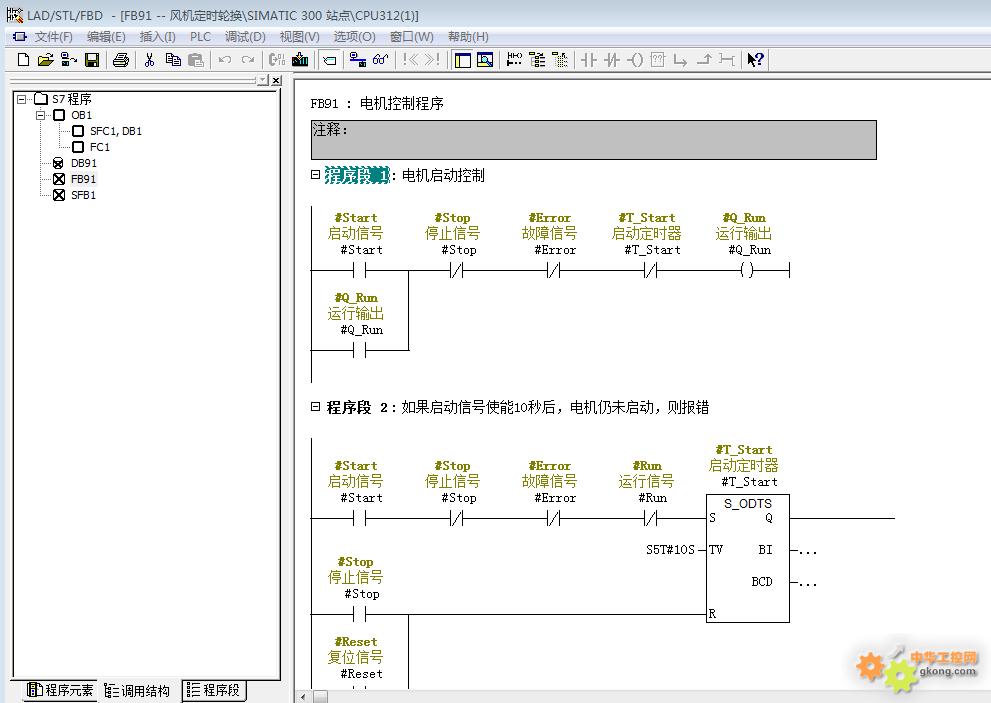This screenshot has height=703, width=991.
Task: Open the 帮助(H) menu
Action: (x=468, y=37)
